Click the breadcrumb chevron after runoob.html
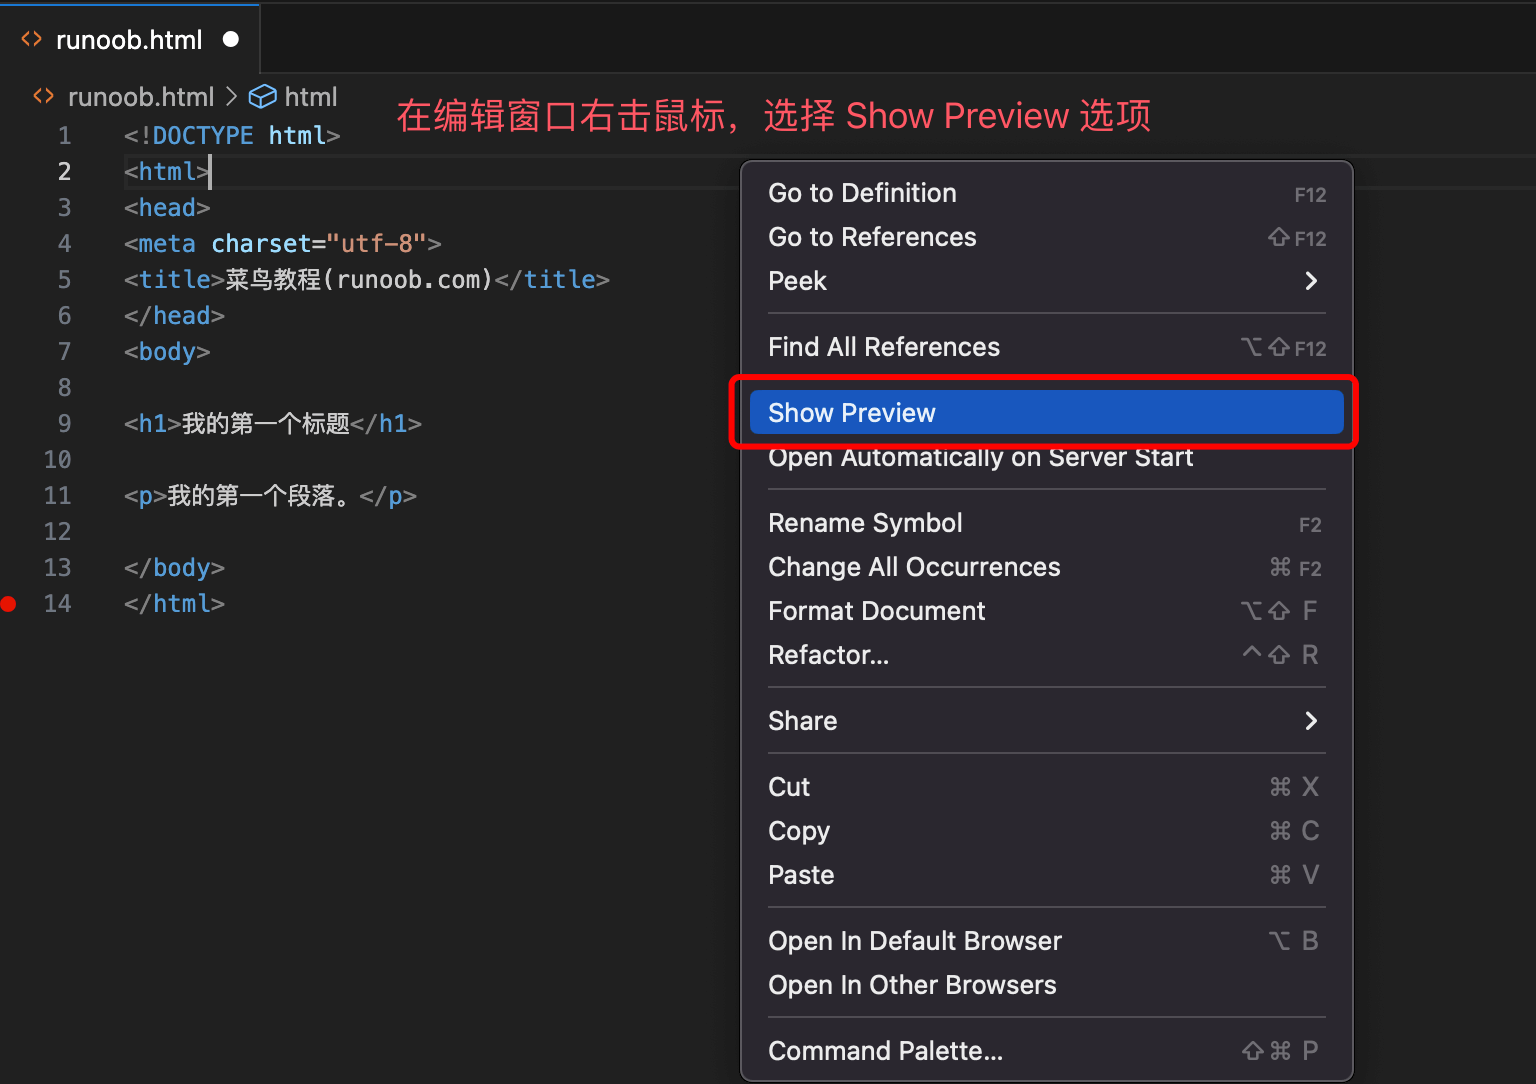Viewport: 1536px width, 1084px height. pos(232,96)
